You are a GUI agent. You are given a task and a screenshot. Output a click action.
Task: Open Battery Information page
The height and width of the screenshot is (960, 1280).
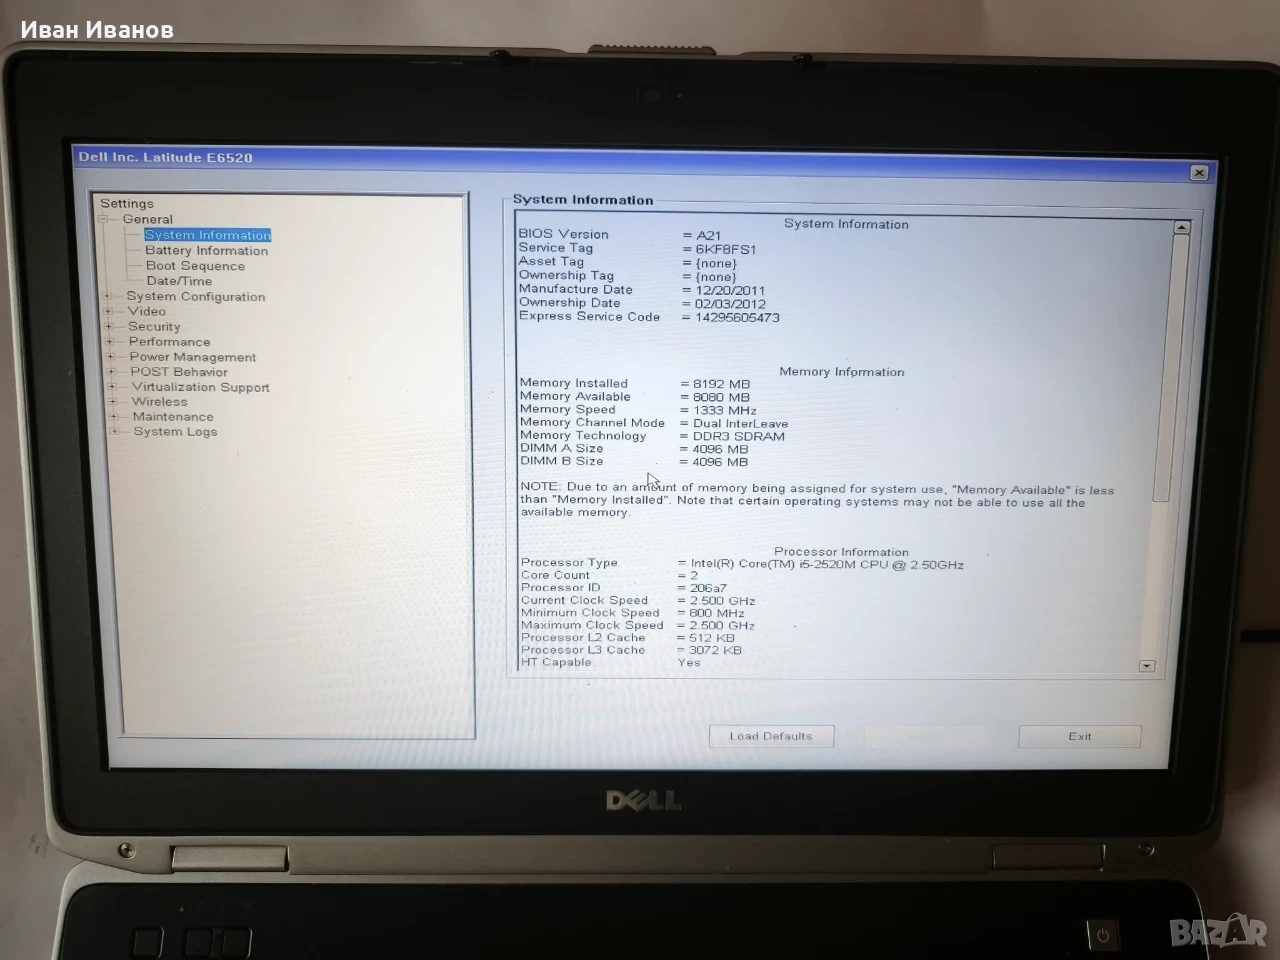(206, 251)
